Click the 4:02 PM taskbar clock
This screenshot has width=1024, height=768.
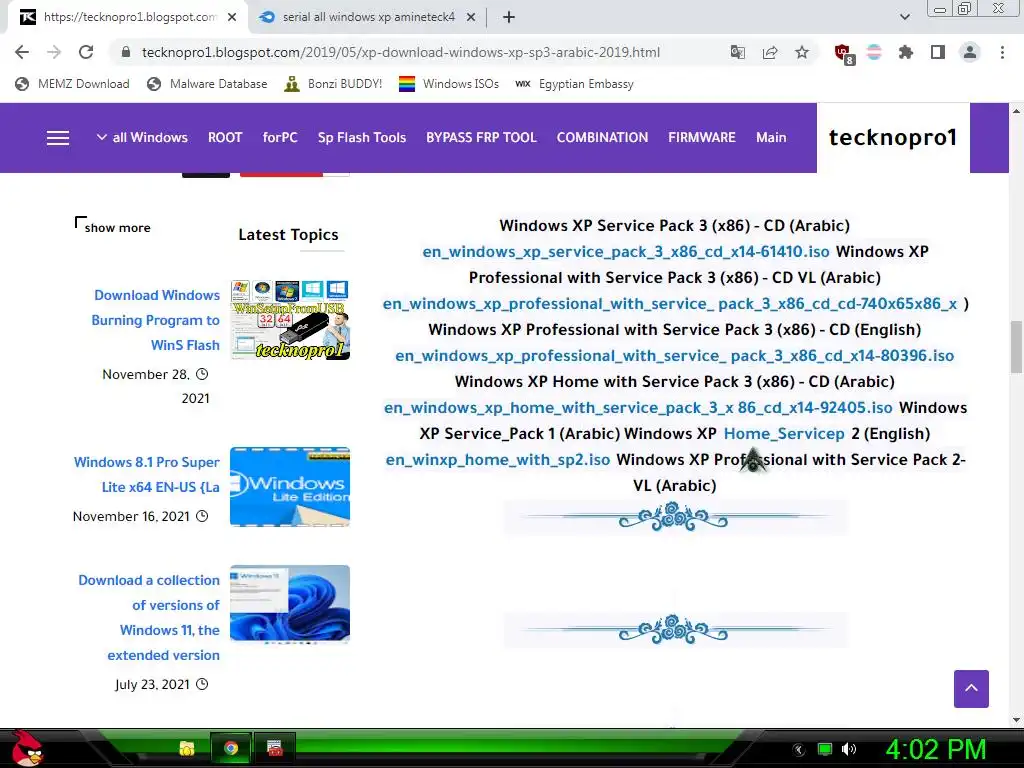[935, 749]
